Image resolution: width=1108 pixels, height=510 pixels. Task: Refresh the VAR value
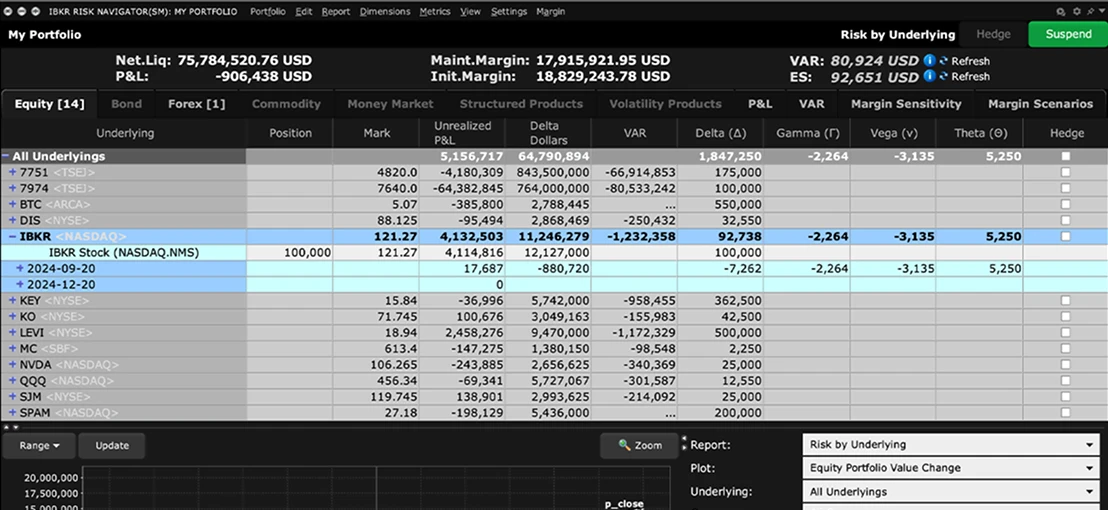(965, 61)
